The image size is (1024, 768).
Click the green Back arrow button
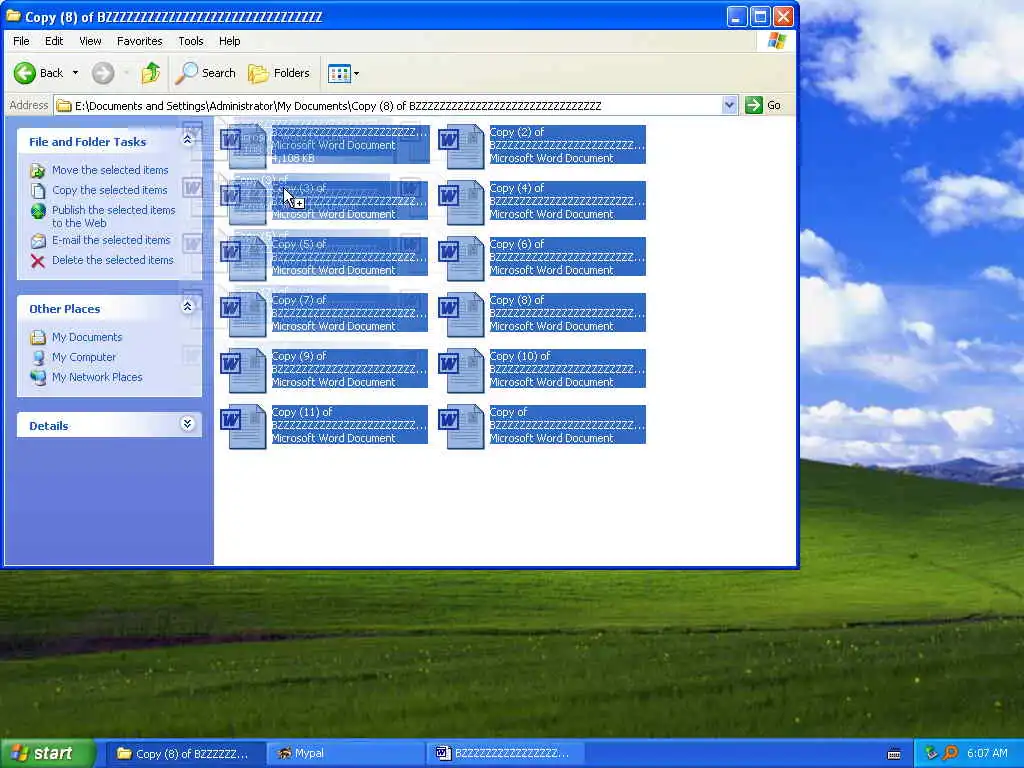coord(25,73)
